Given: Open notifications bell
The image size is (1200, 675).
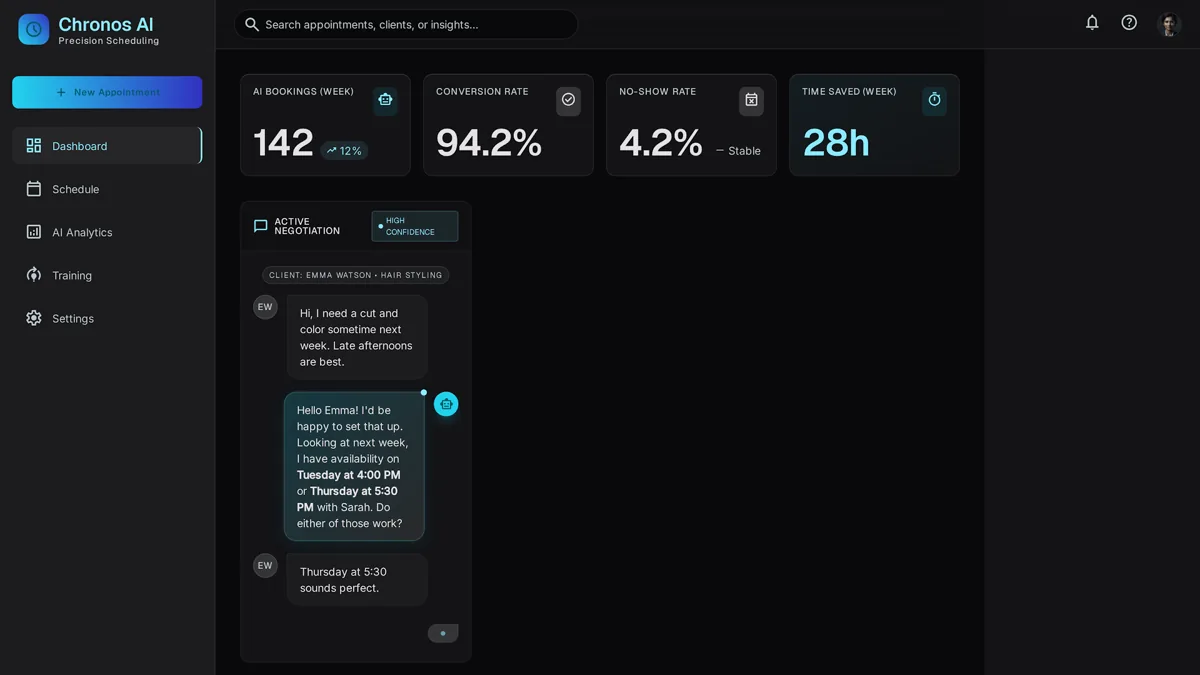Looking at the screenshot, I should coord(1092,22).
